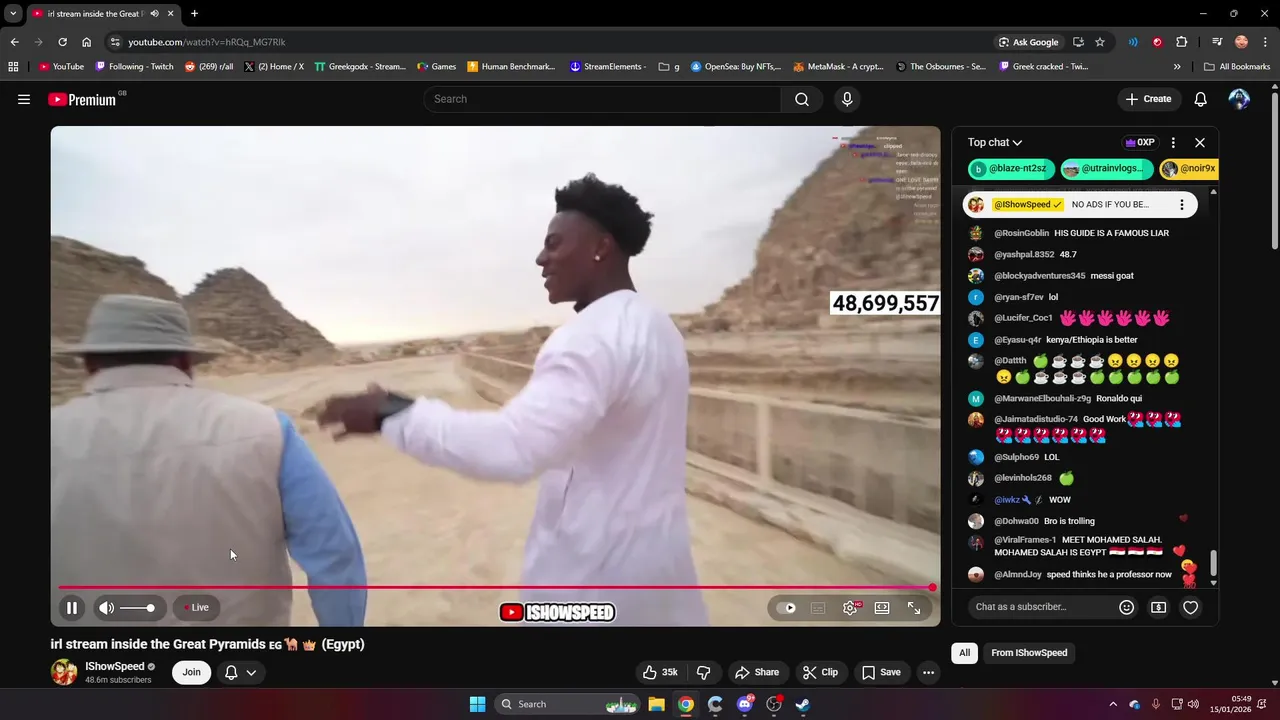
Task: Toggle the autoplay switch in player
Action: point(787,607)
